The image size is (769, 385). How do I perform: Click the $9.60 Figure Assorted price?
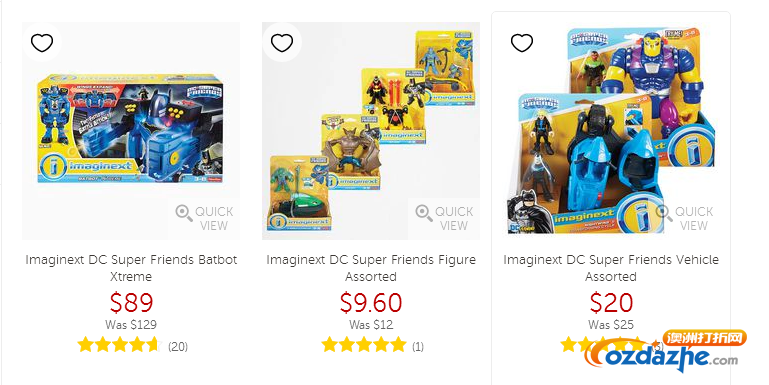point(371,302)
